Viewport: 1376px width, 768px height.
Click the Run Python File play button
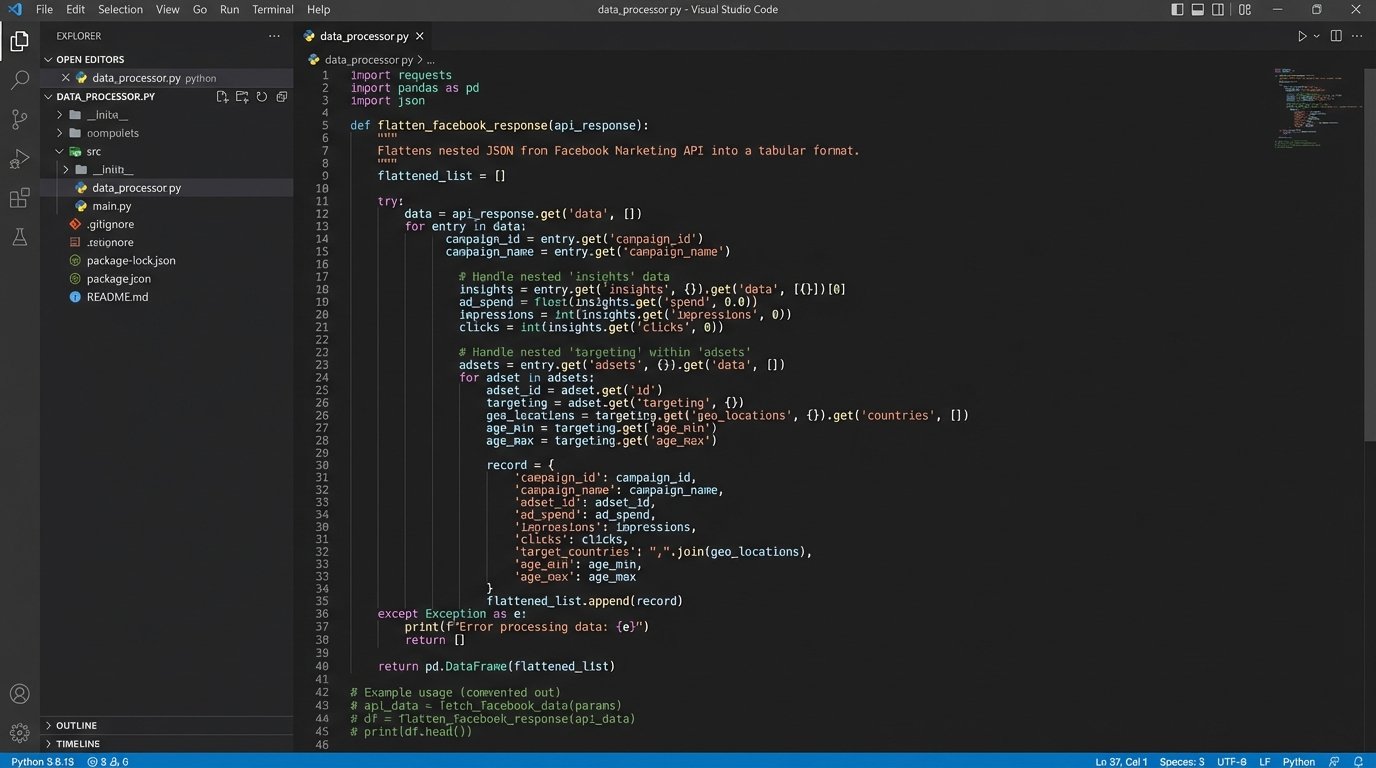point(1302,36)
